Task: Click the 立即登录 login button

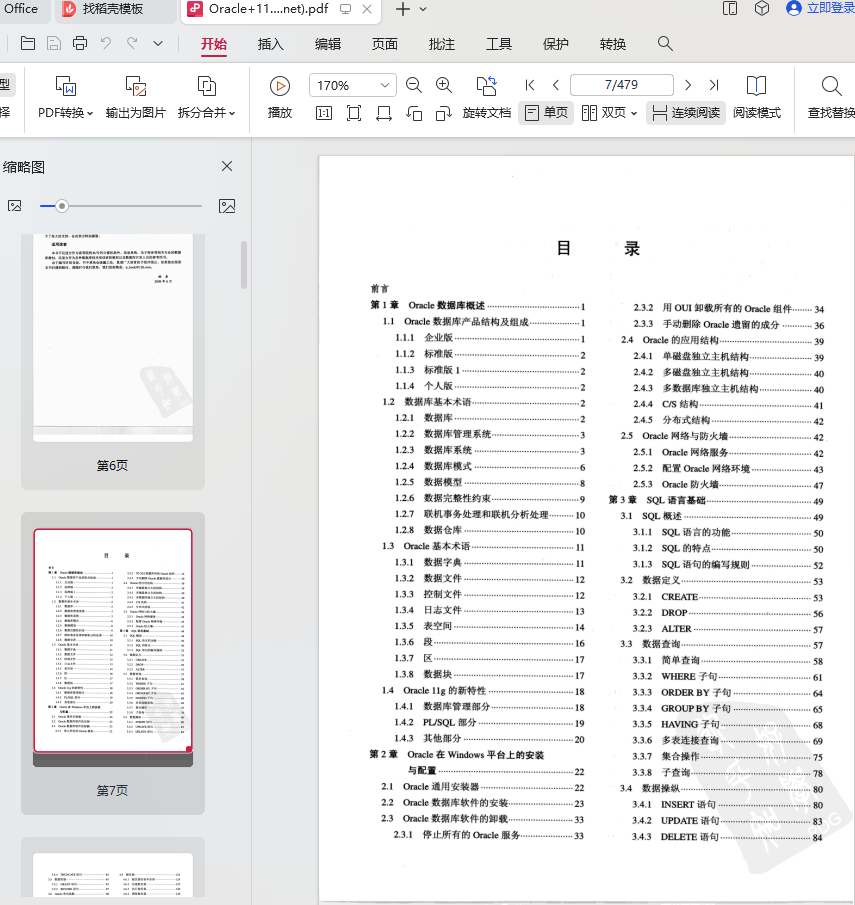Action: point(820,9)
